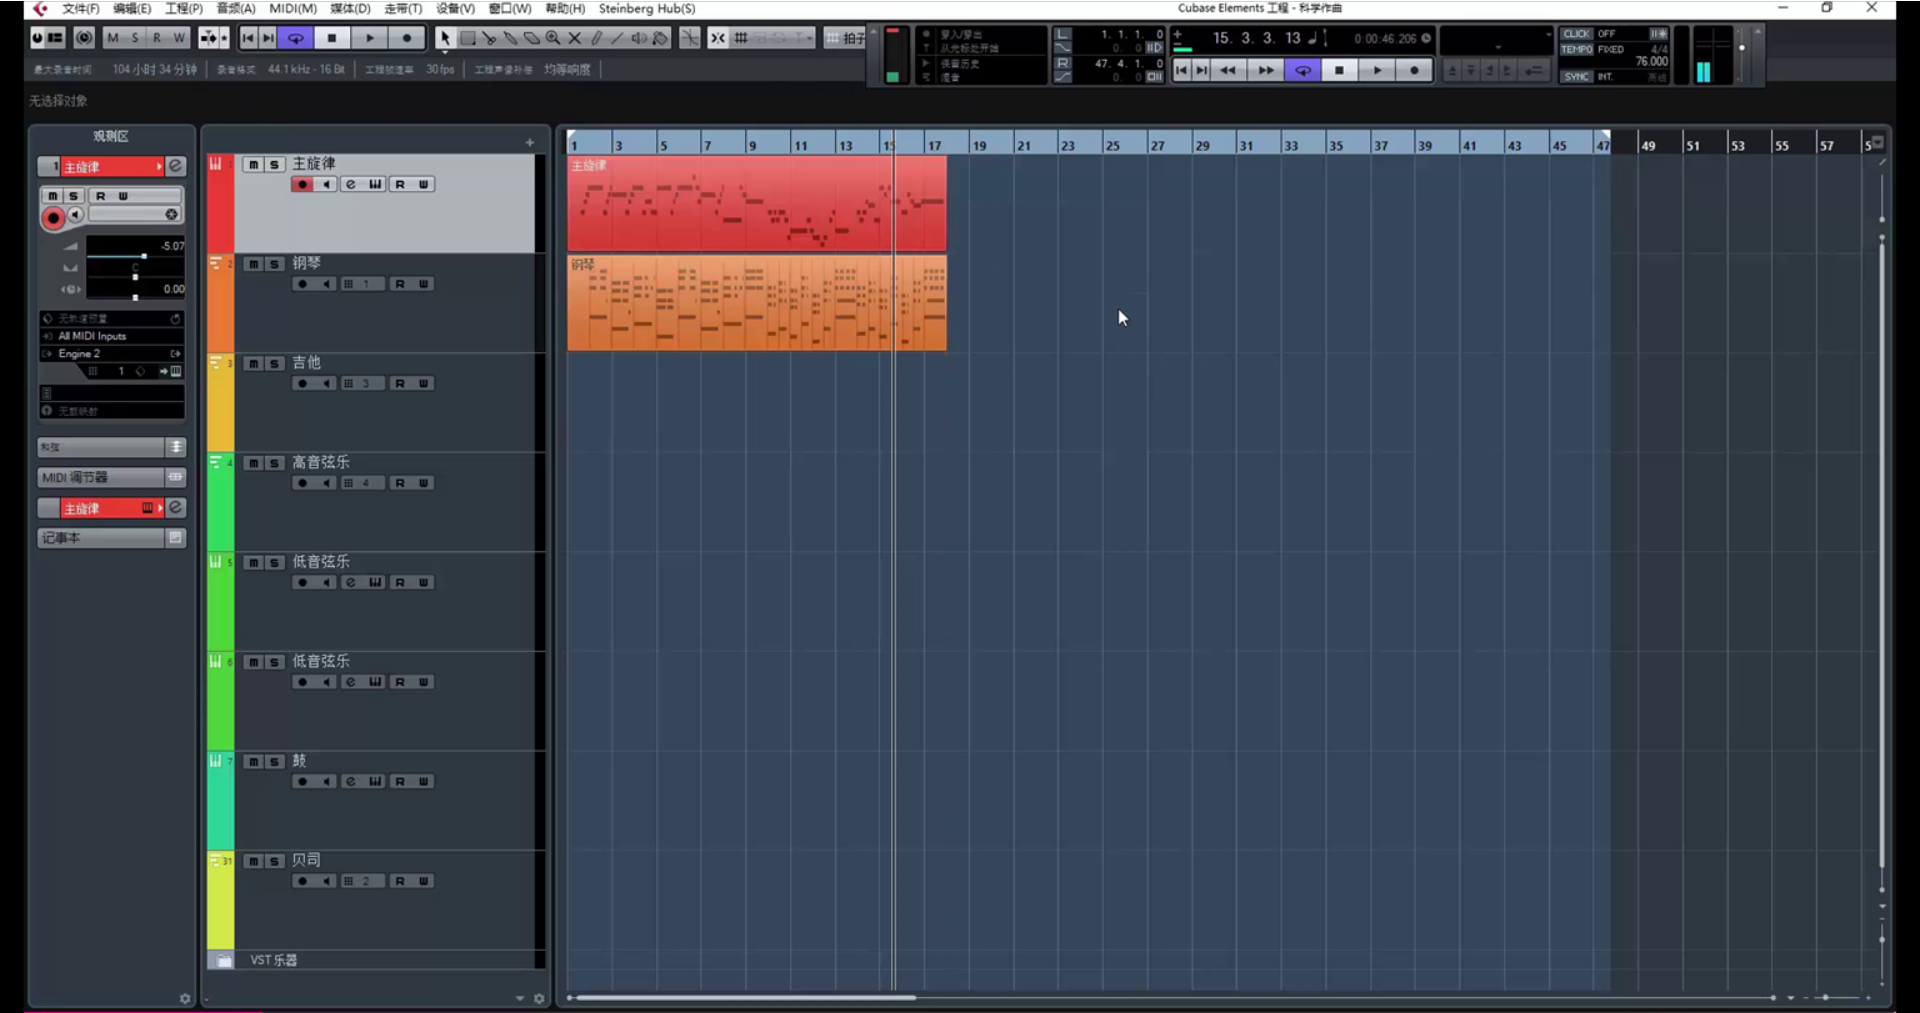Click Stop in the top toolbar transport
This screenshot has width=1920, height=1013.
click(332, 38)
